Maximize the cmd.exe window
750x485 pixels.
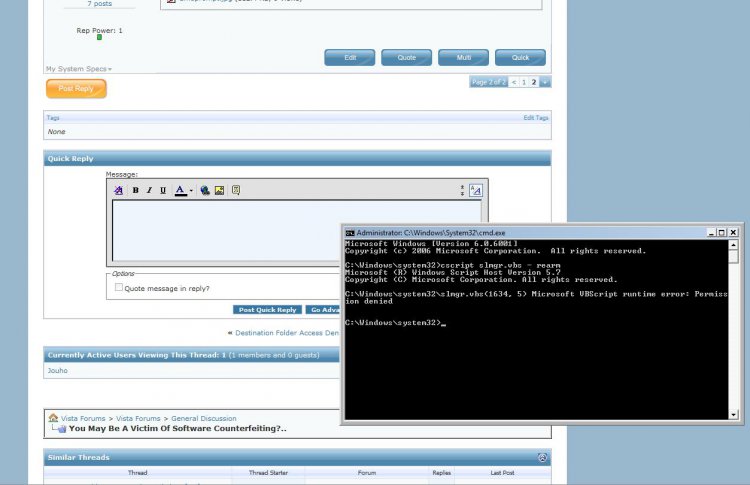point(722,233)
